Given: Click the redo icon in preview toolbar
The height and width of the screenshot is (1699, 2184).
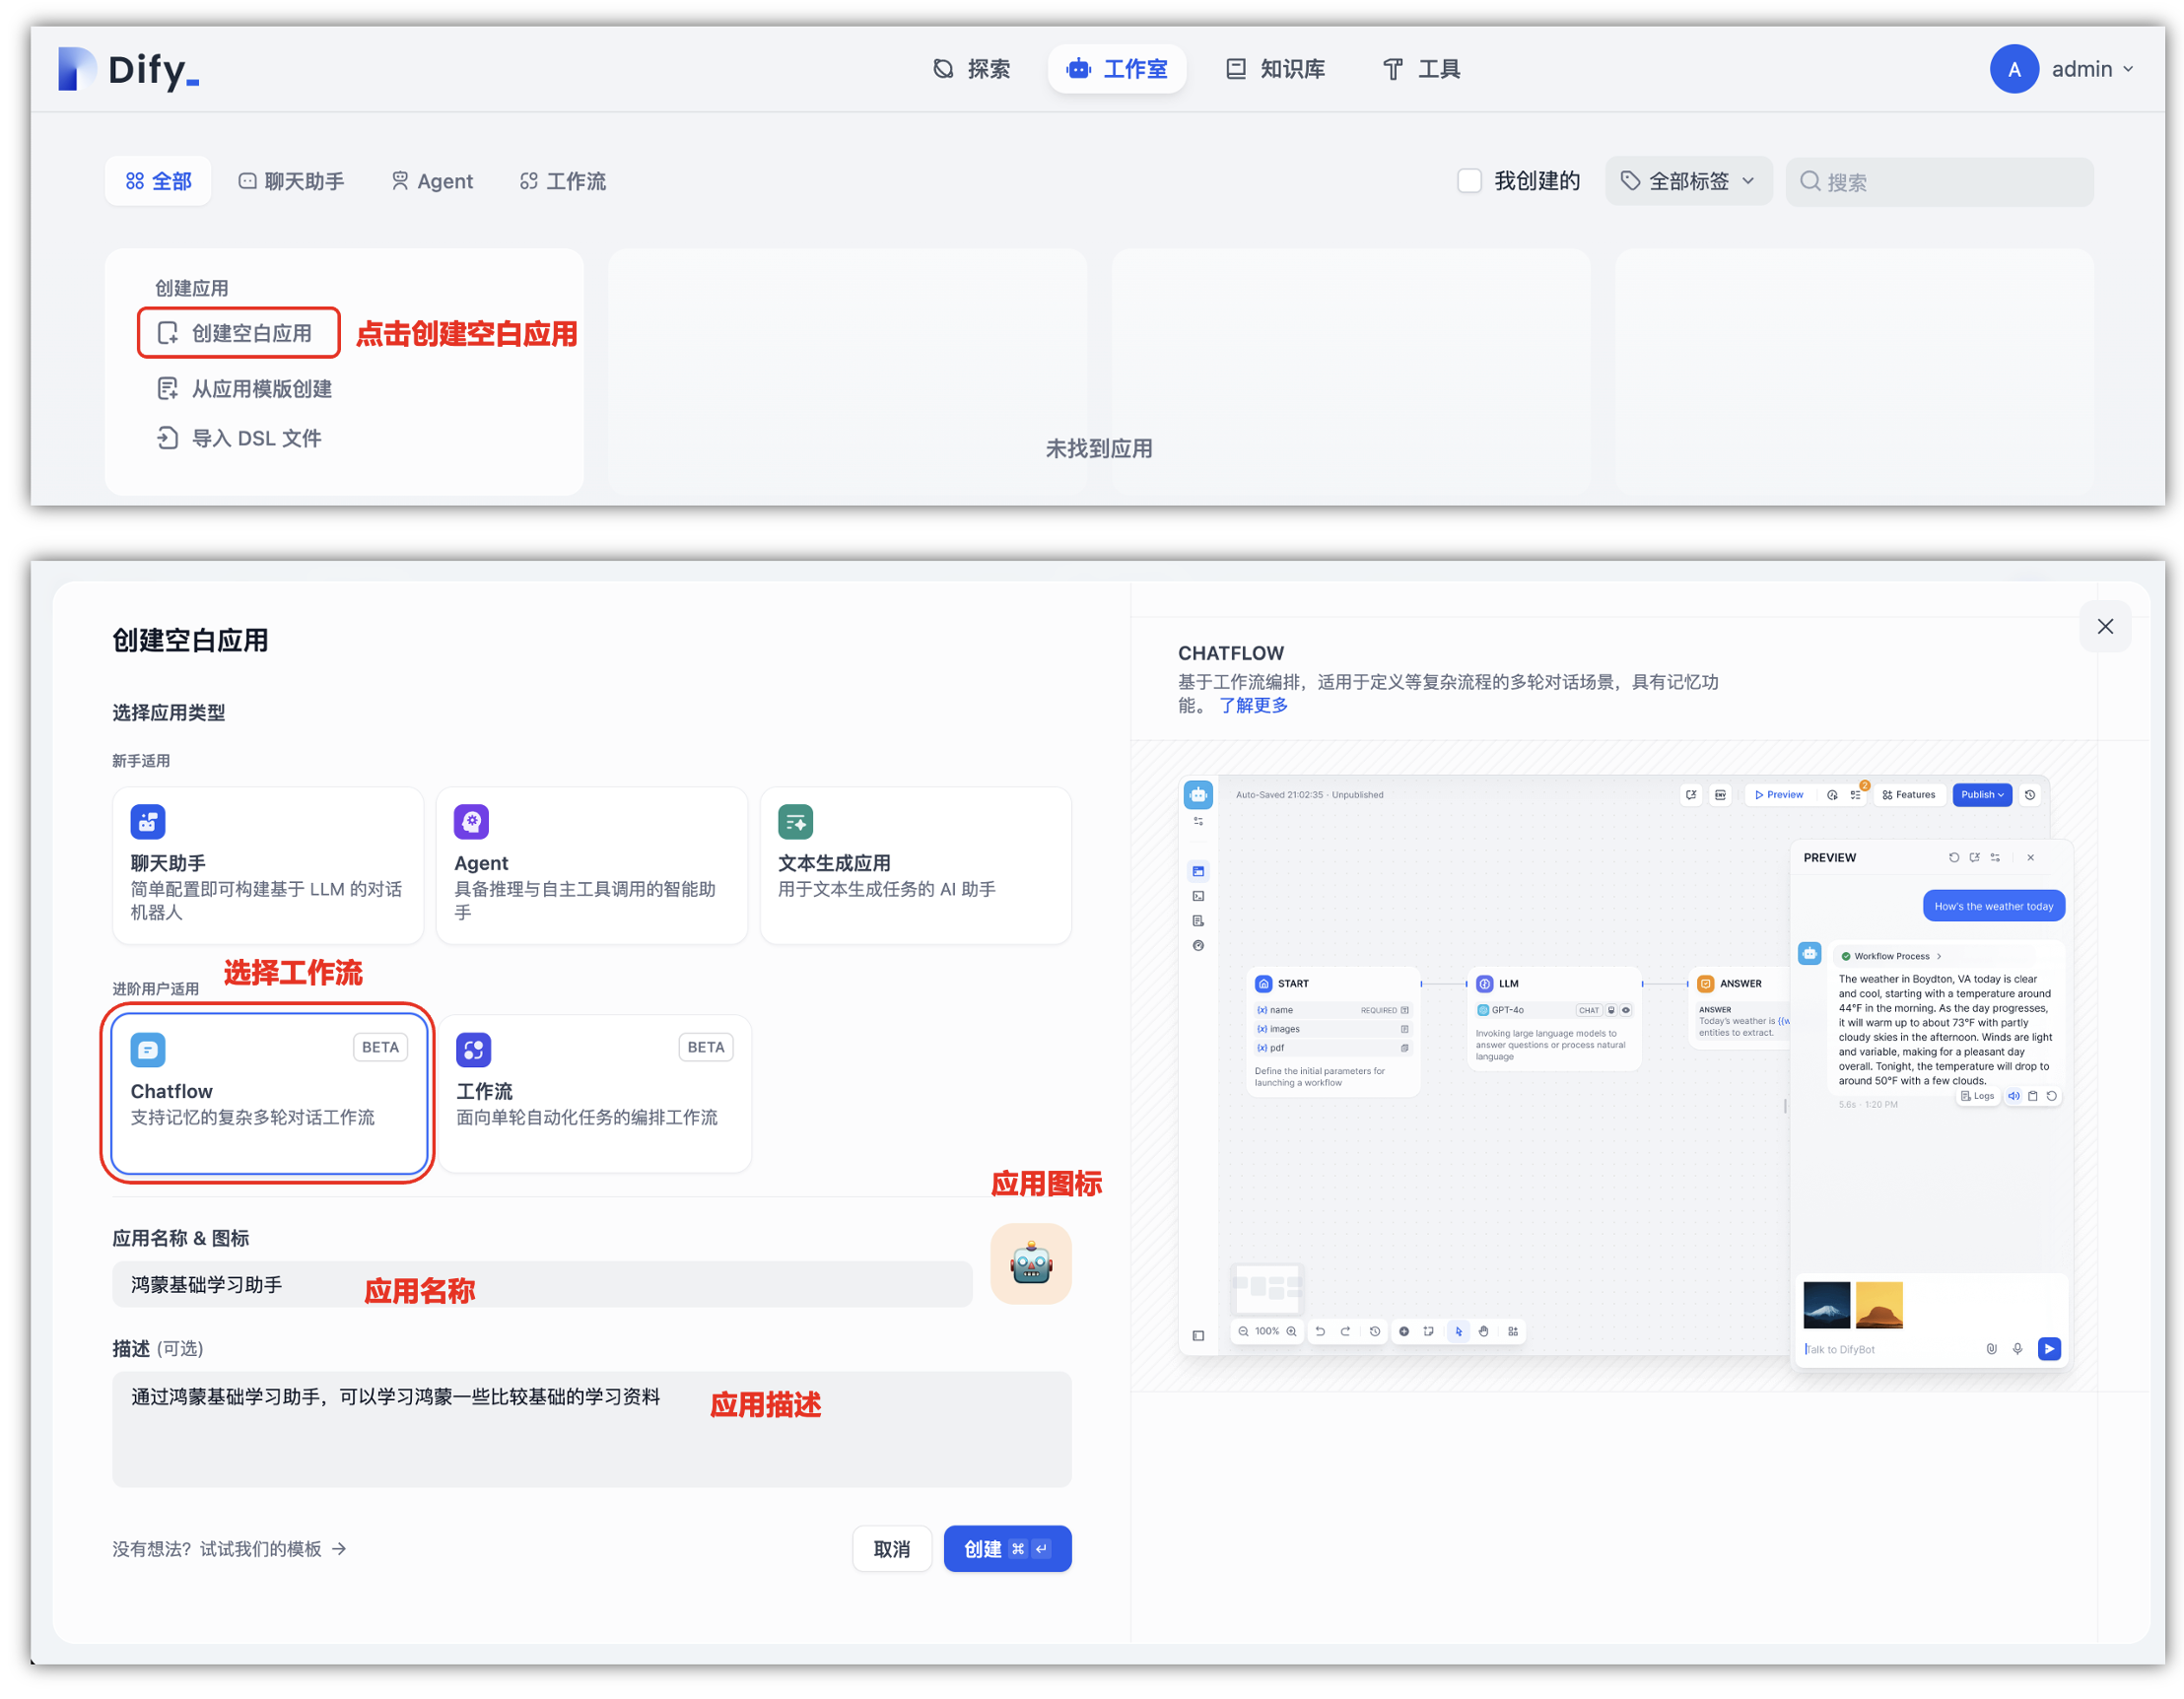Looking at the screenshot, I should (1346, 1332).
